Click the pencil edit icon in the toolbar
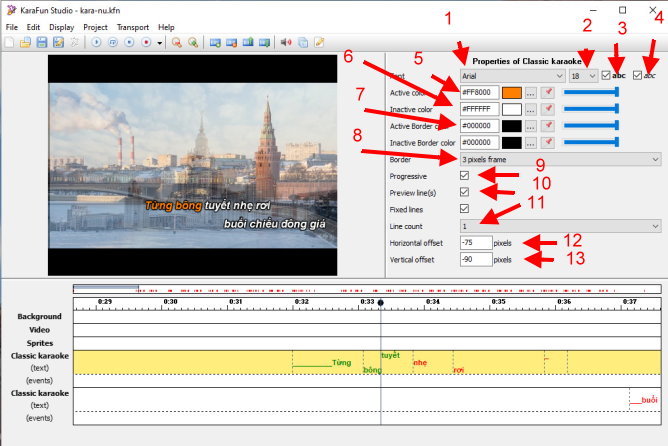The width and height of the screenshot is (668, 446). click(320, 43)
